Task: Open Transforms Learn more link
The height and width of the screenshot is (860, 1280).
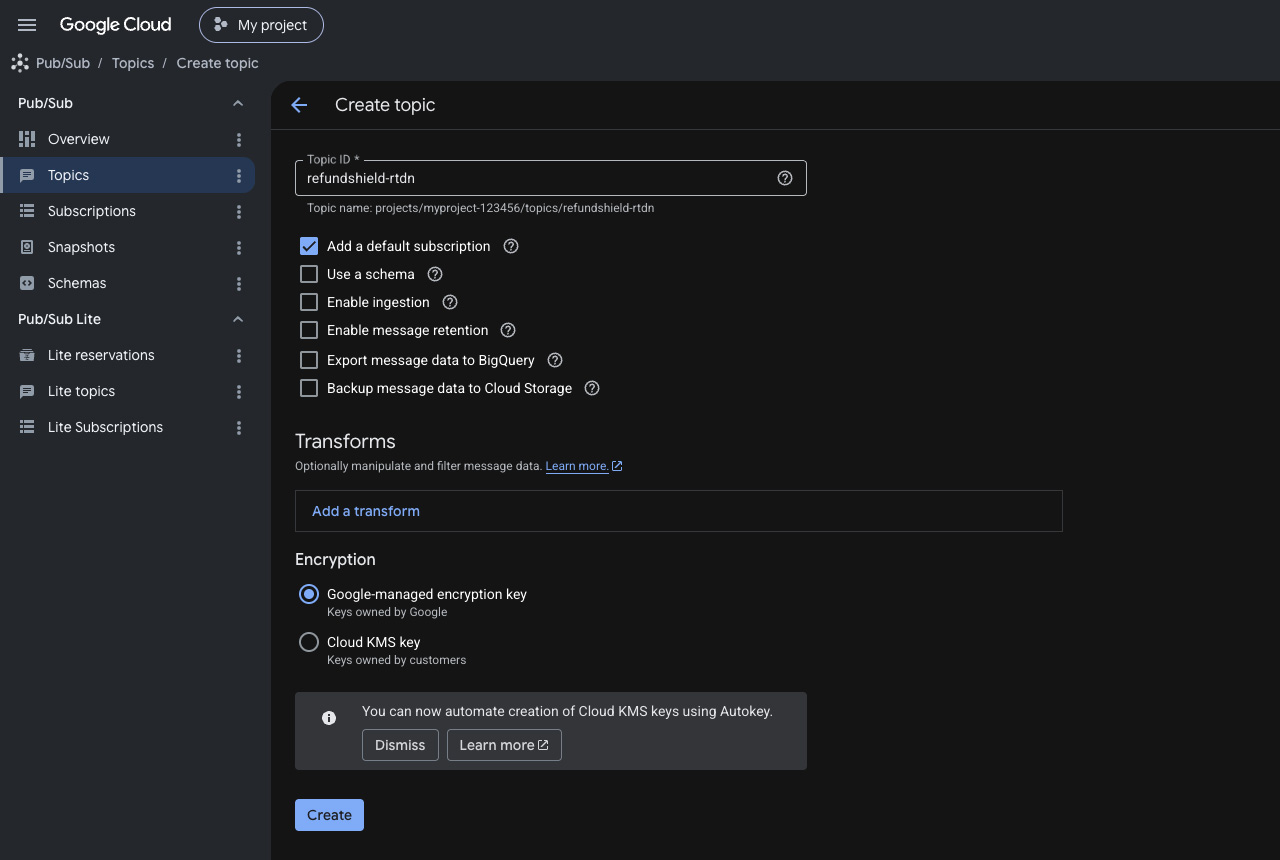Action: tap(584, 466)
